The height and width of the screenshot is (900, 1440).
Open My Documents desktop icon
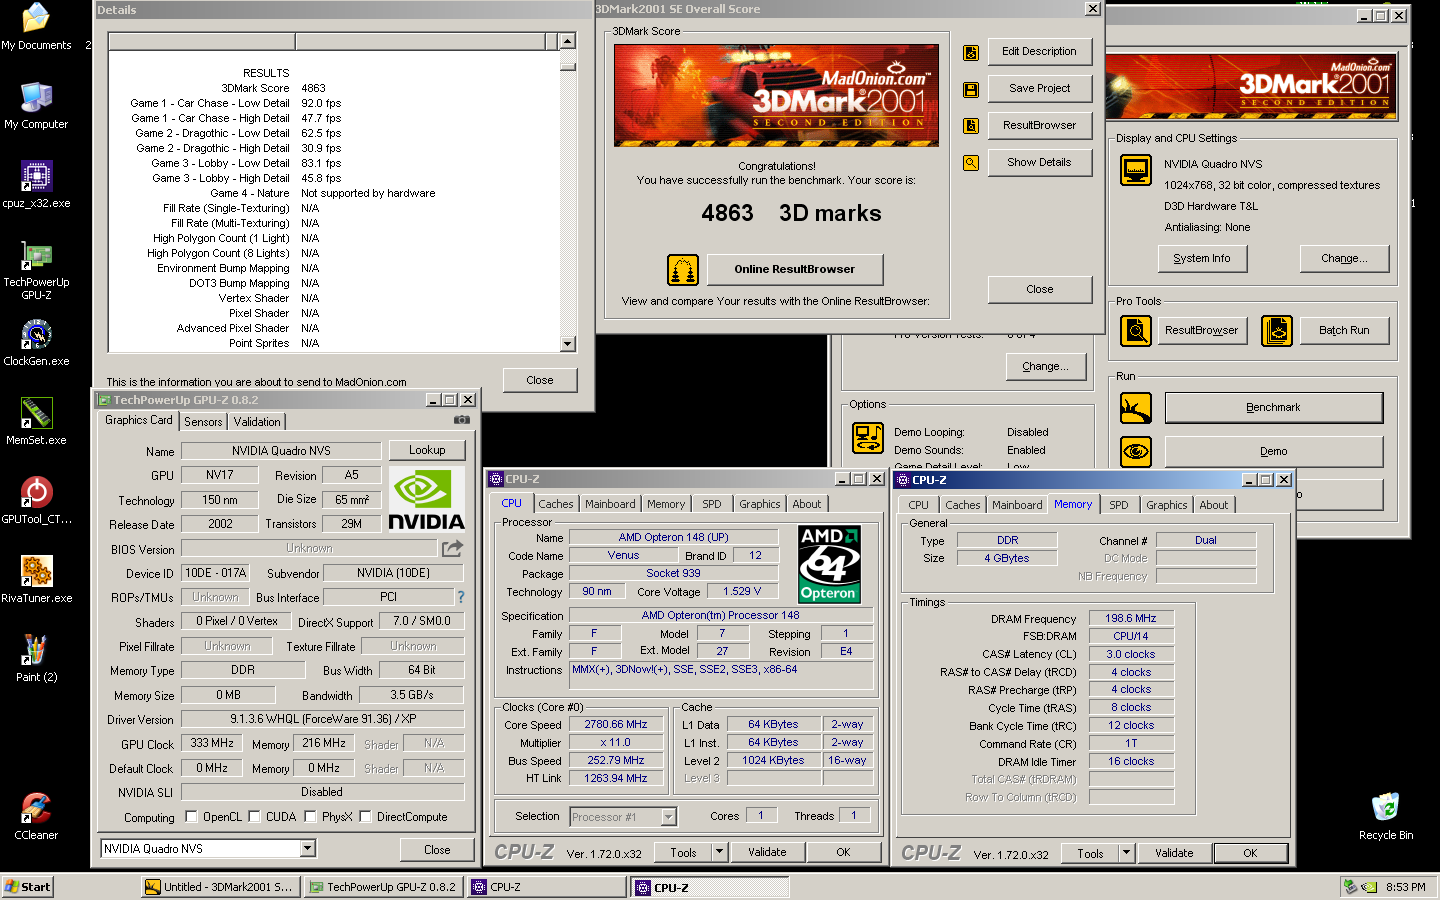36,27
